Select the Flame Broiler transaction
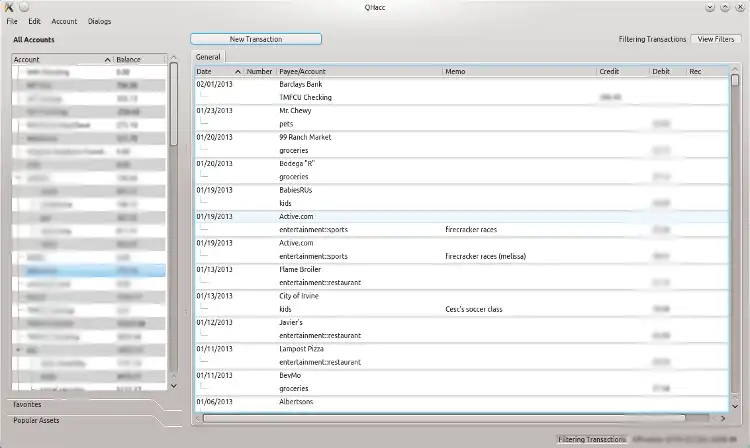 [x=462, y=270]
